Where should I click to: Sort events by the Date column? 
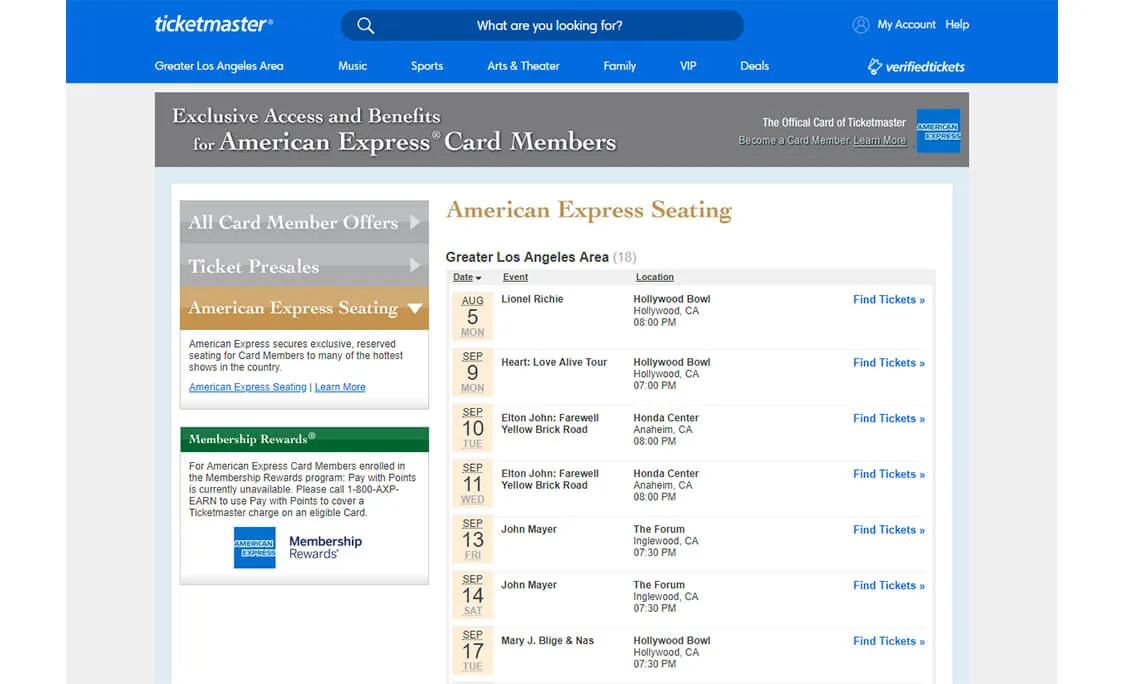click(x=466, y=277)
